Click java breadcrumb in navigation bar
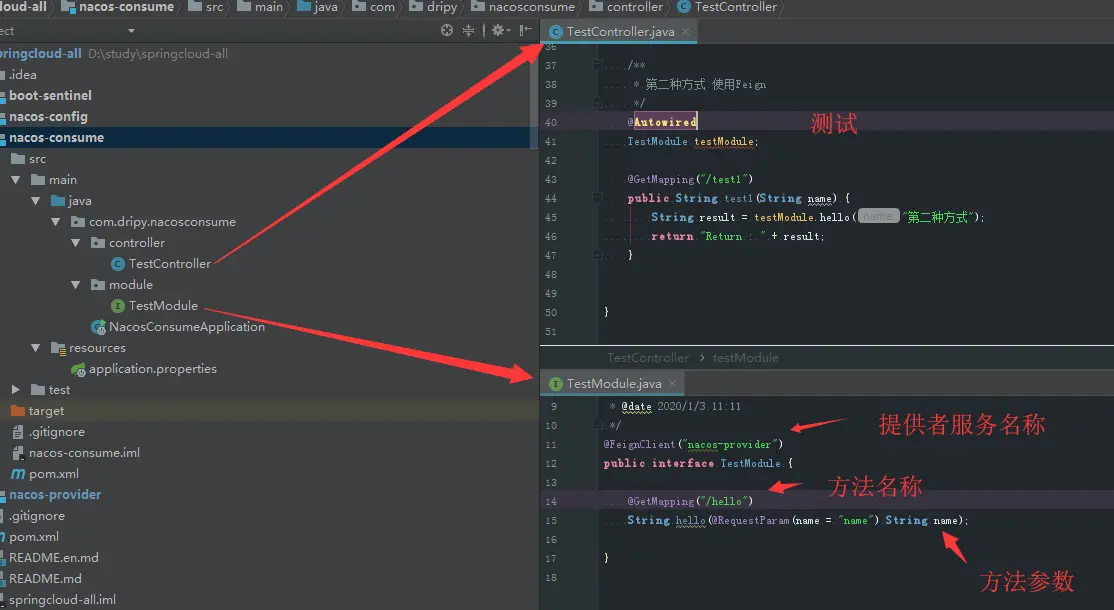Screen dimensions: 1114x610 click(x=318, y=7)
